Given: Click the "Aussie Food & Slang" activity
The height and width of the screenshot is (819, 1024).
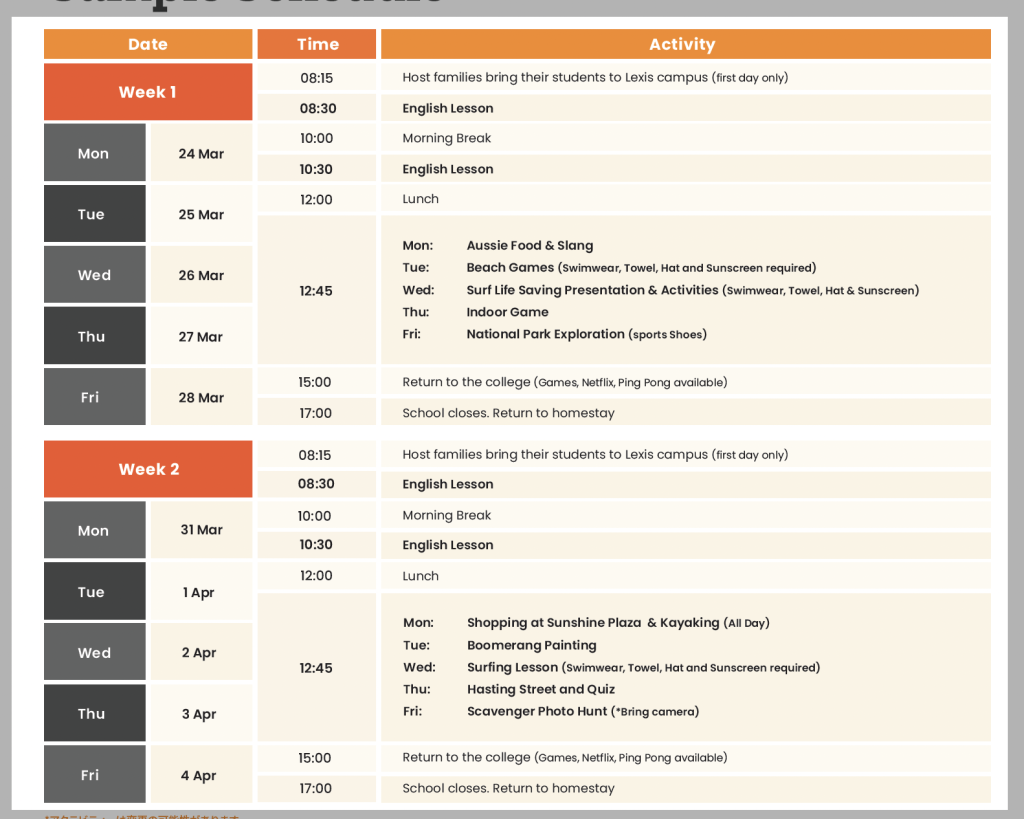Looking at the screenshot, I should [530, 246].
